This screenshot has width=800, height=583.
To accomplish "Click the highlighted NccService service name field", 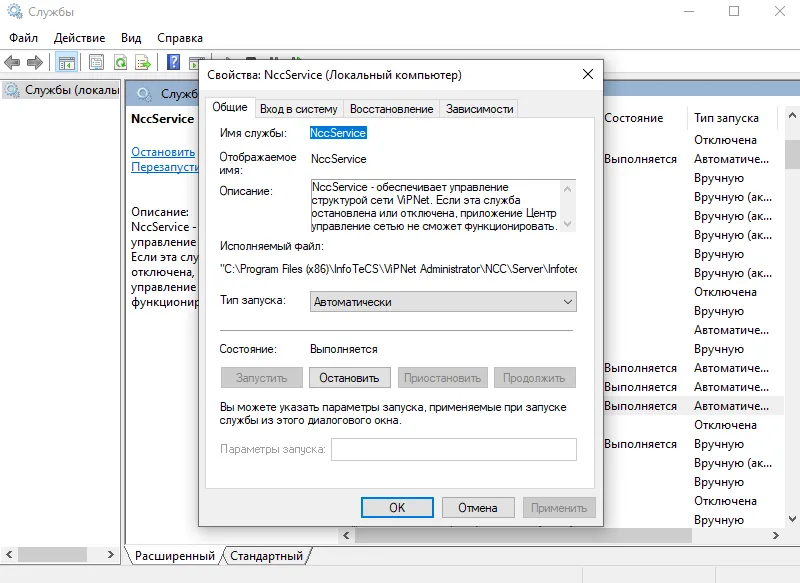I will click(338, 133).
